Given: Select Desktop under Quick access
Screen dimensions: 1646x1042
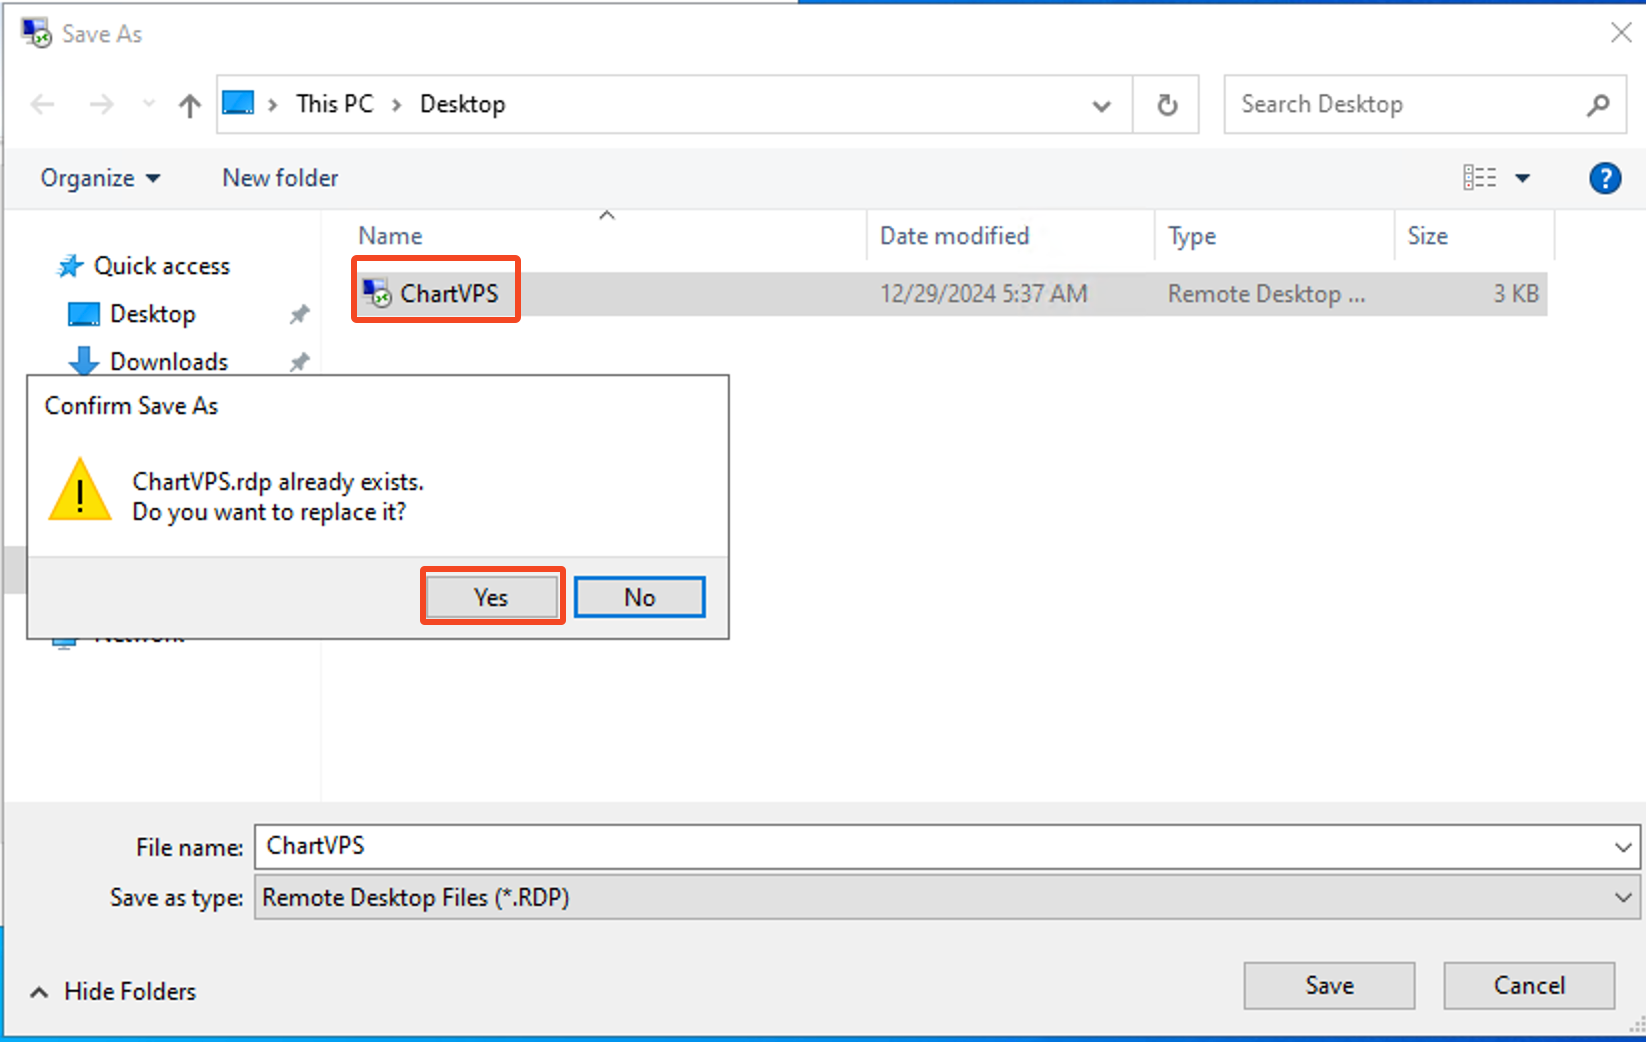Looking at the screenshot, I should click(152, 314).
